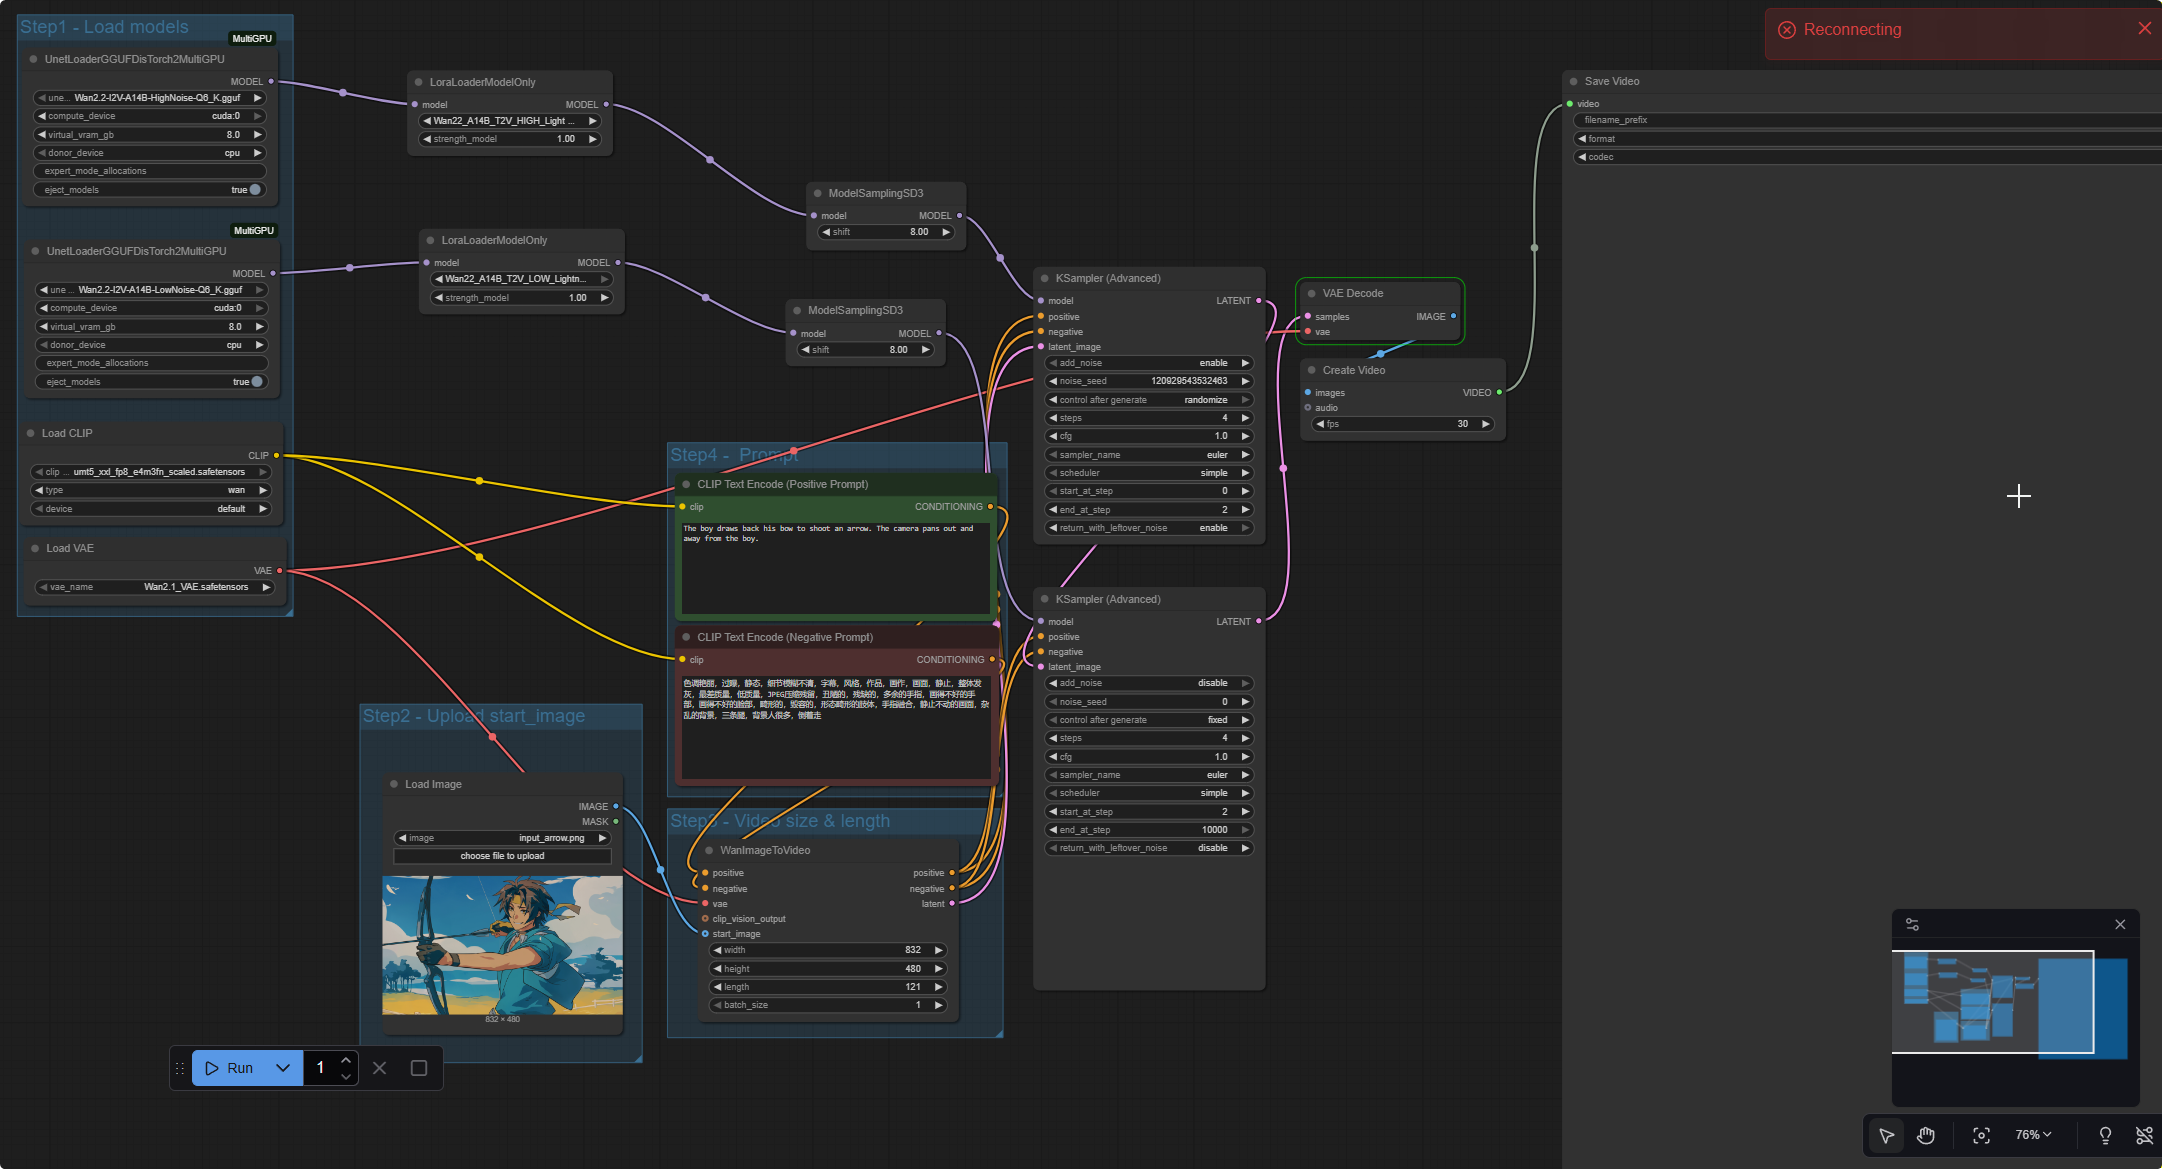2162x1169 pixels.
Task: Open Run button options chevron
Action: click(x=283, y=1068)
